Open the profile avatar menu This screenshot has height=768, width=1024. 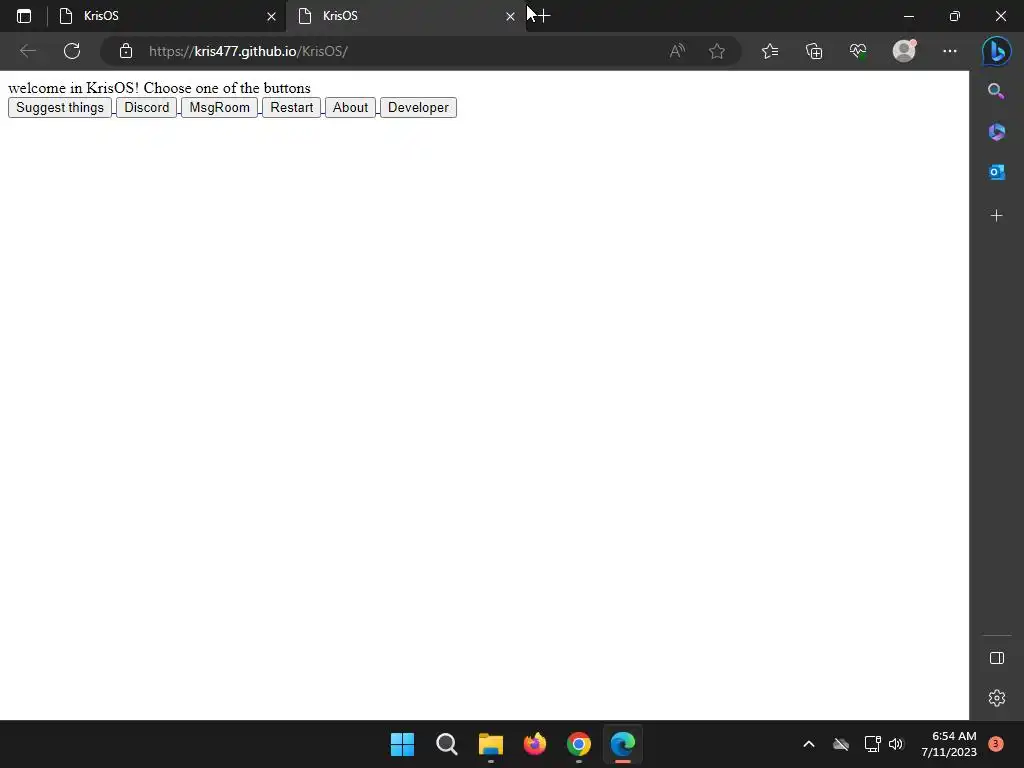pyautogui.click(x=904, y=51)
